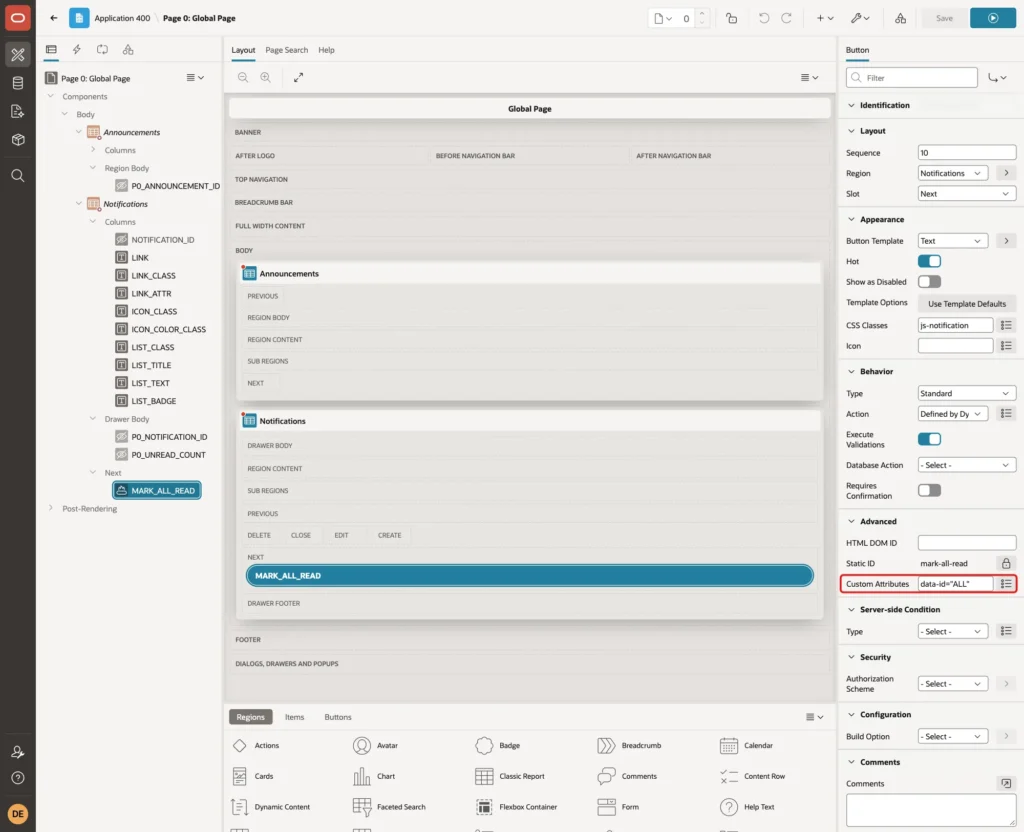The width and height of the screenshot is (1024, 832).
Task: Switch to the Processing tab icon
Action: pos(103,50)
